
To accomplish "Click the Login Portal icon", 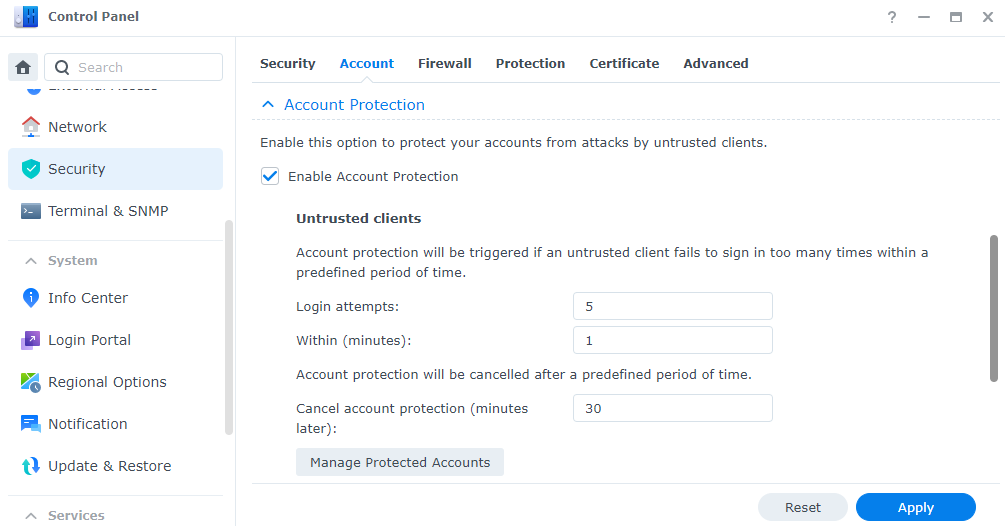I will point(30,340).
